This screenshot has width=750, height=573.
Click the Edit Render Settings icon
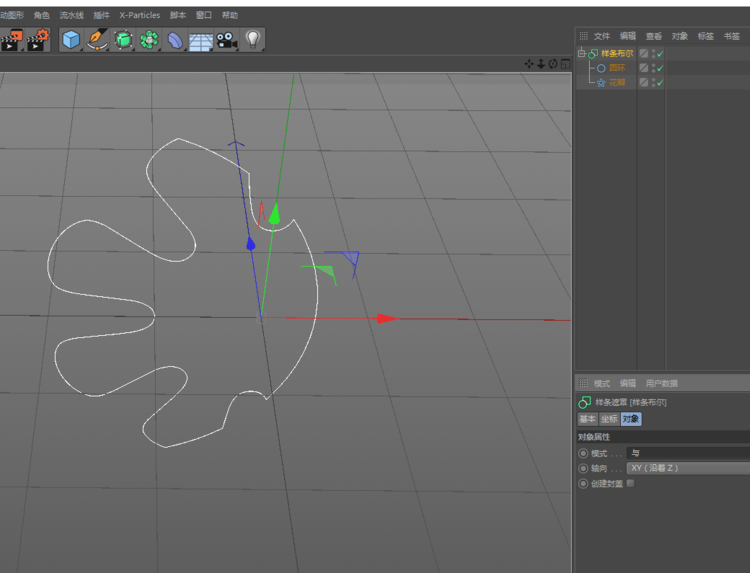click(37, 40)
